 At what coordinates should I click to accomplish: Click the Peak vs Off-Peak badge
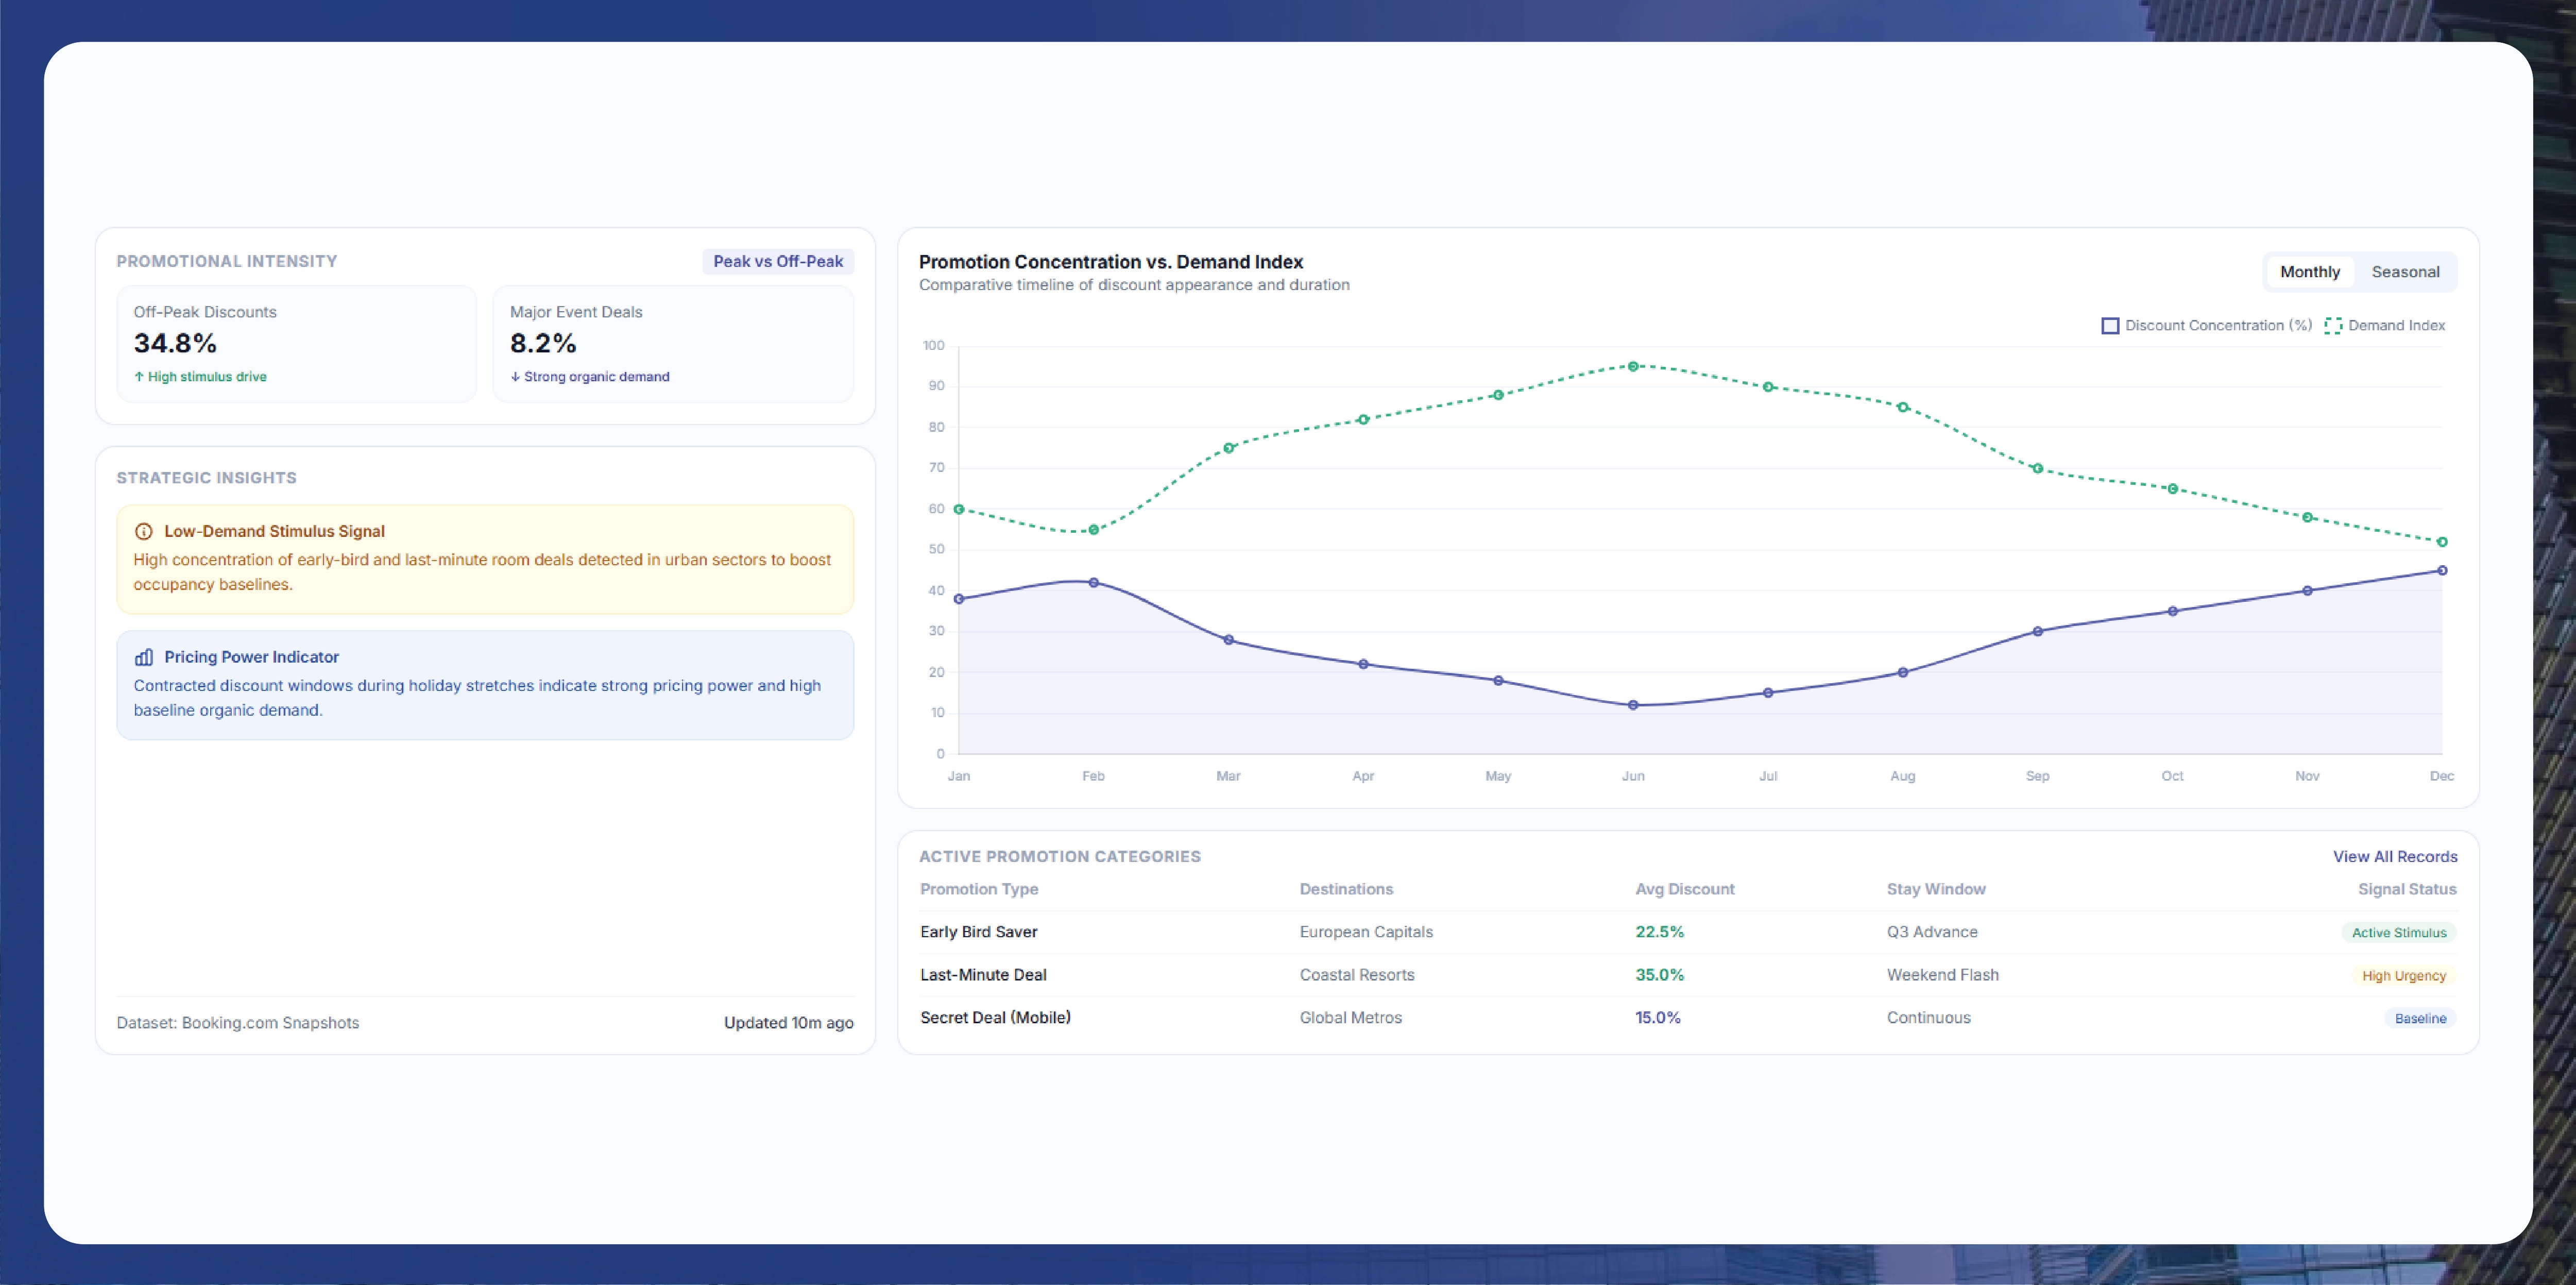(x=778, y=262)
